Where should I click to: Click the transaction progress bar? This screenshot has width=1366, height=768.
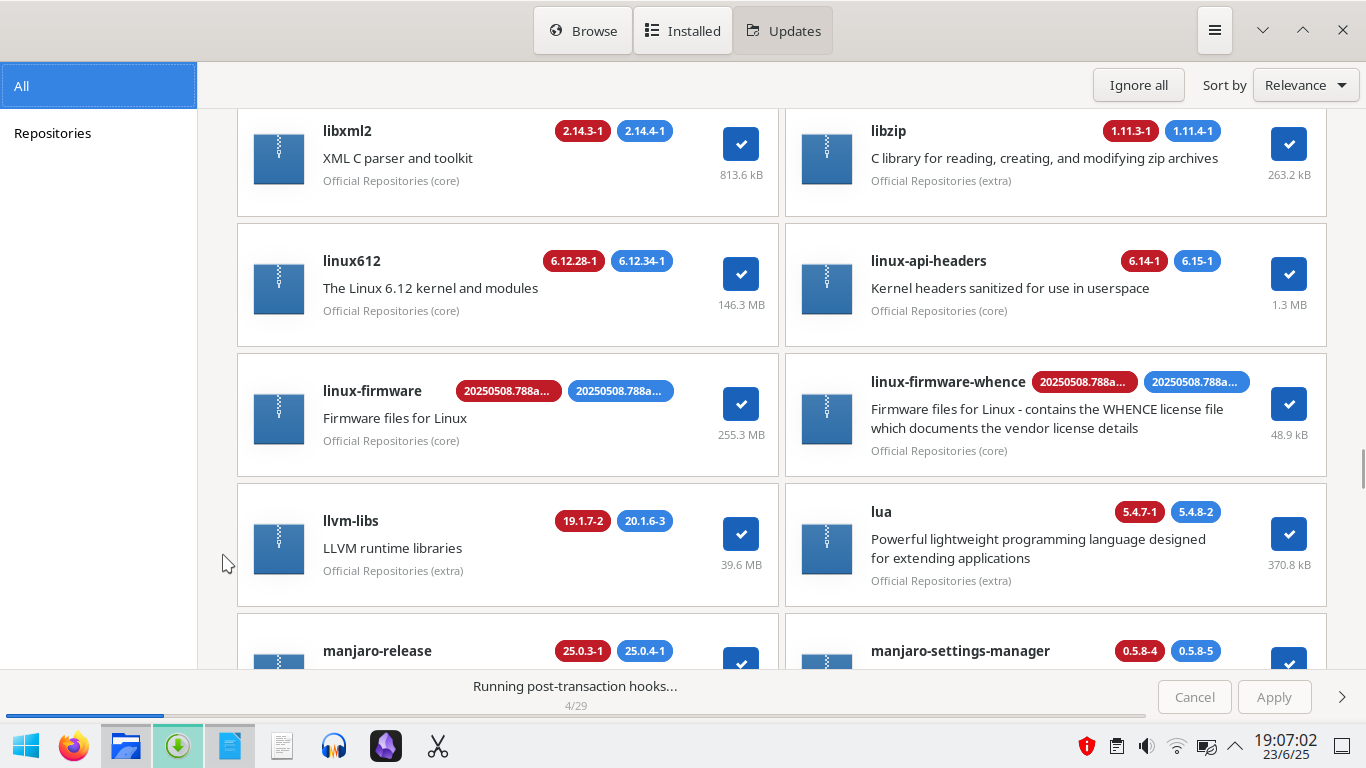point(575,716)
